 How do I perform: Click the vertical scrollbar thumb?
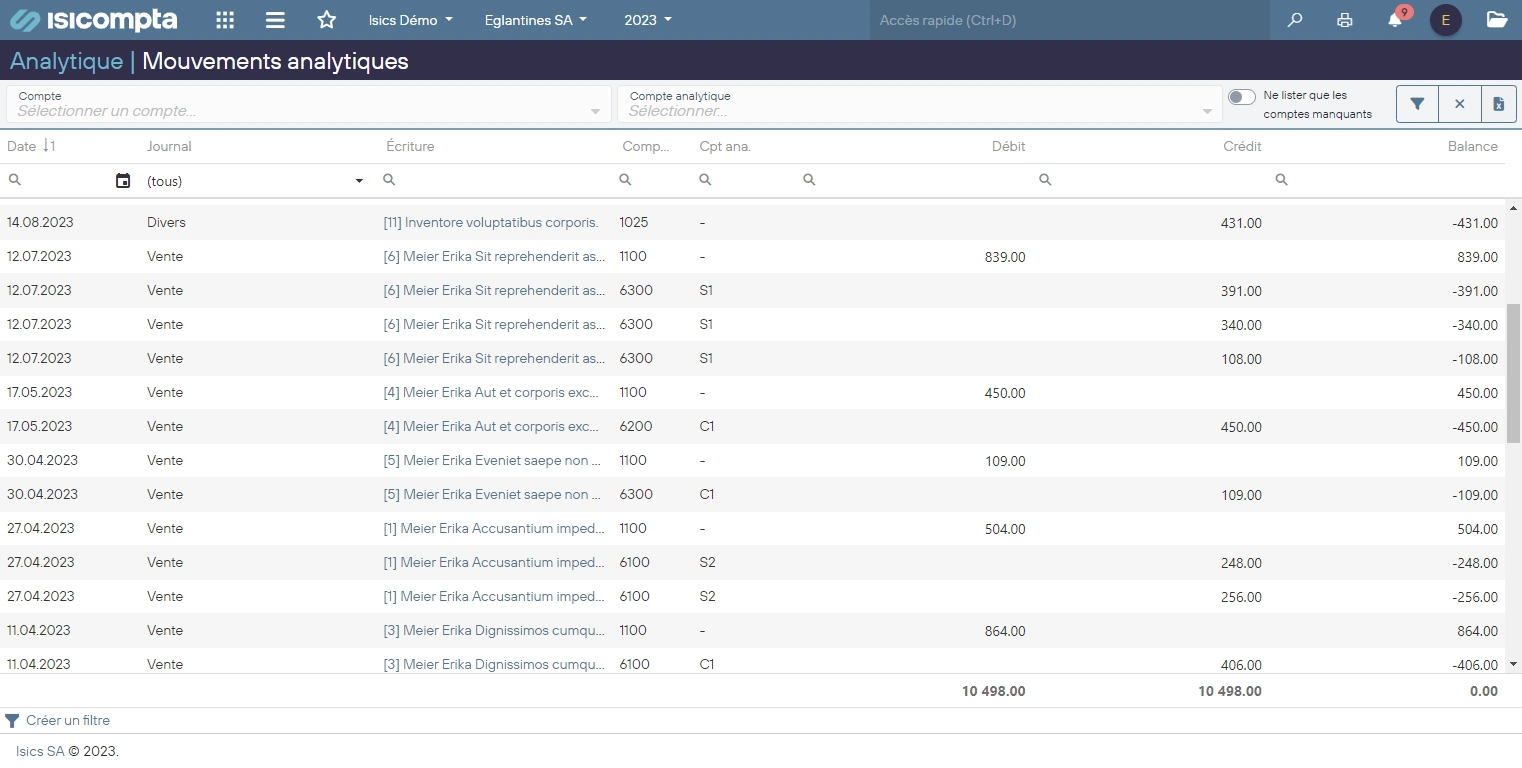point(1513,373)
